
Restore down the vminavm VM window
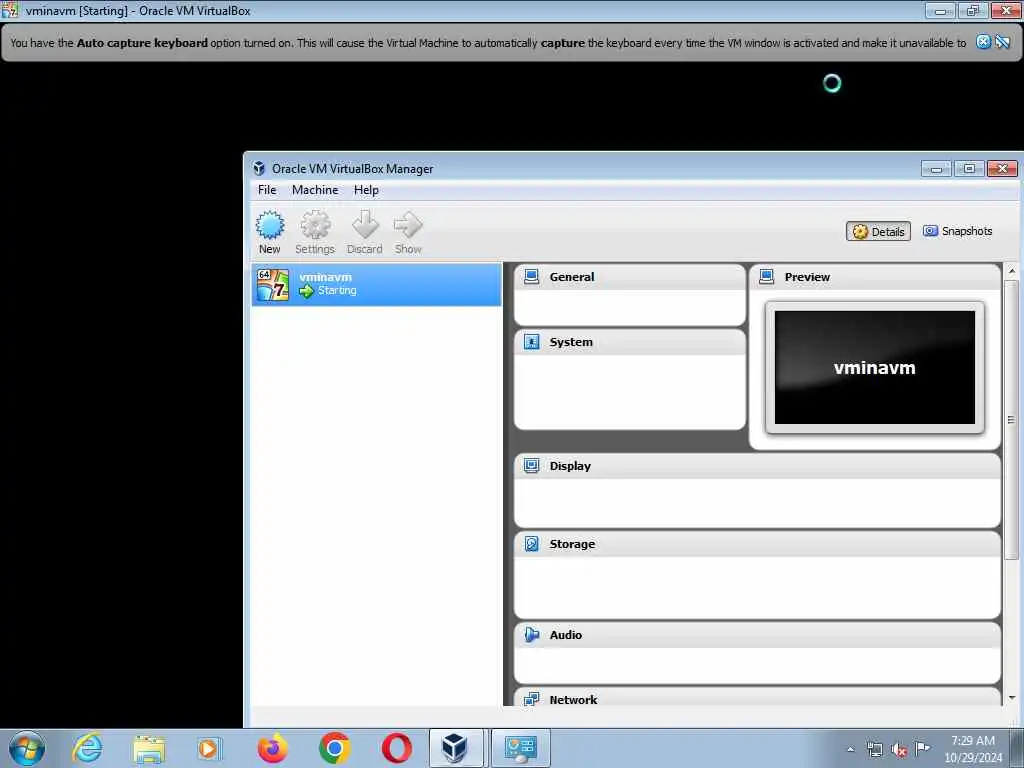(972, 10)
